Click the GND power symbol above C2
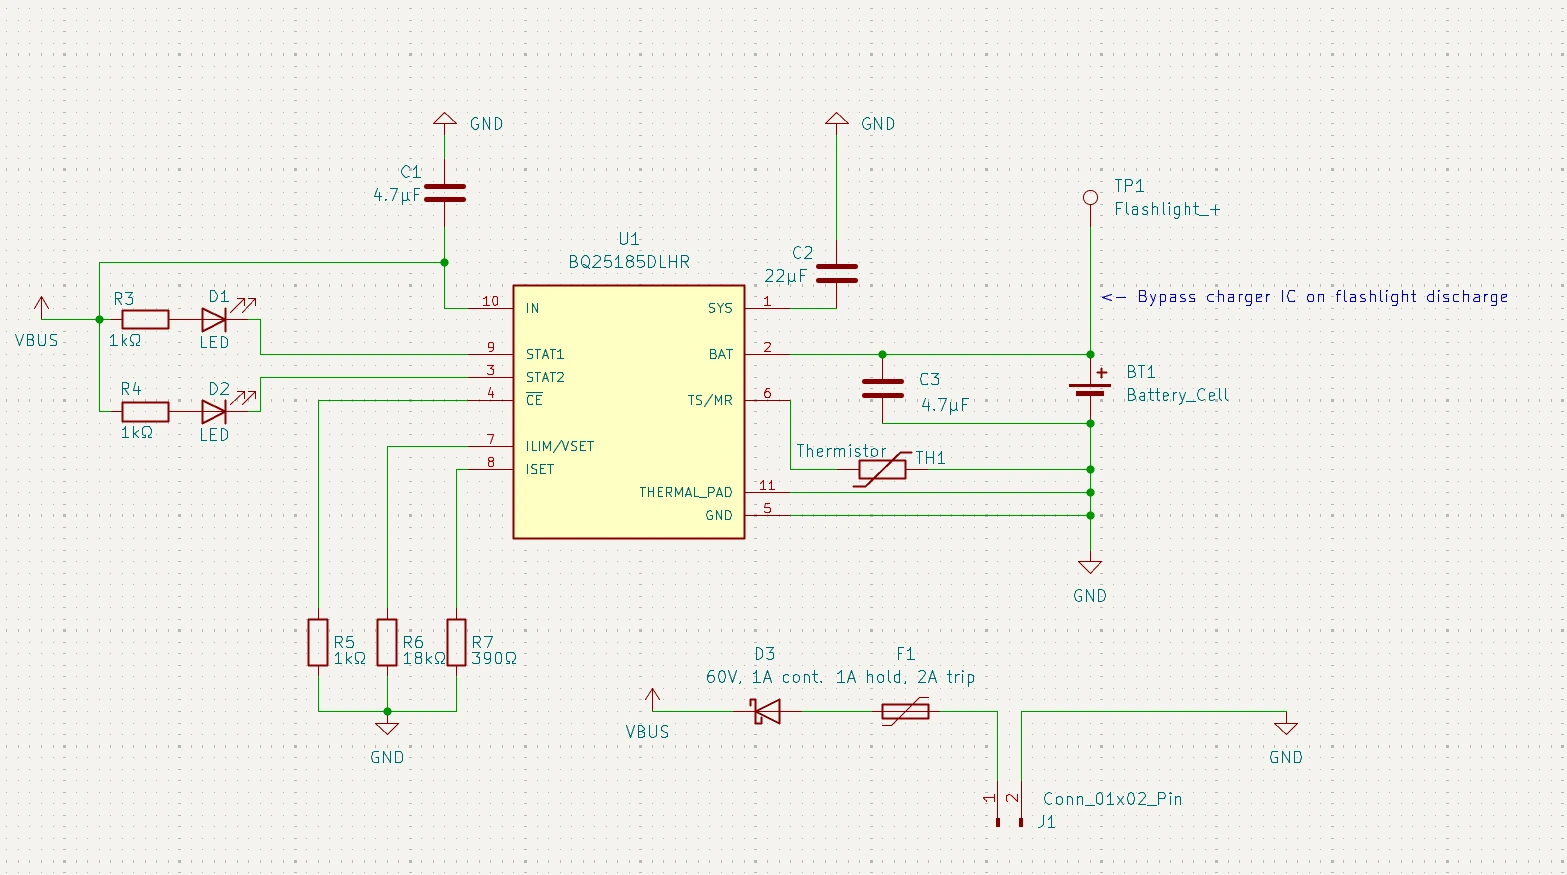This screenshot has height=875, width=1567. [837, 120]
